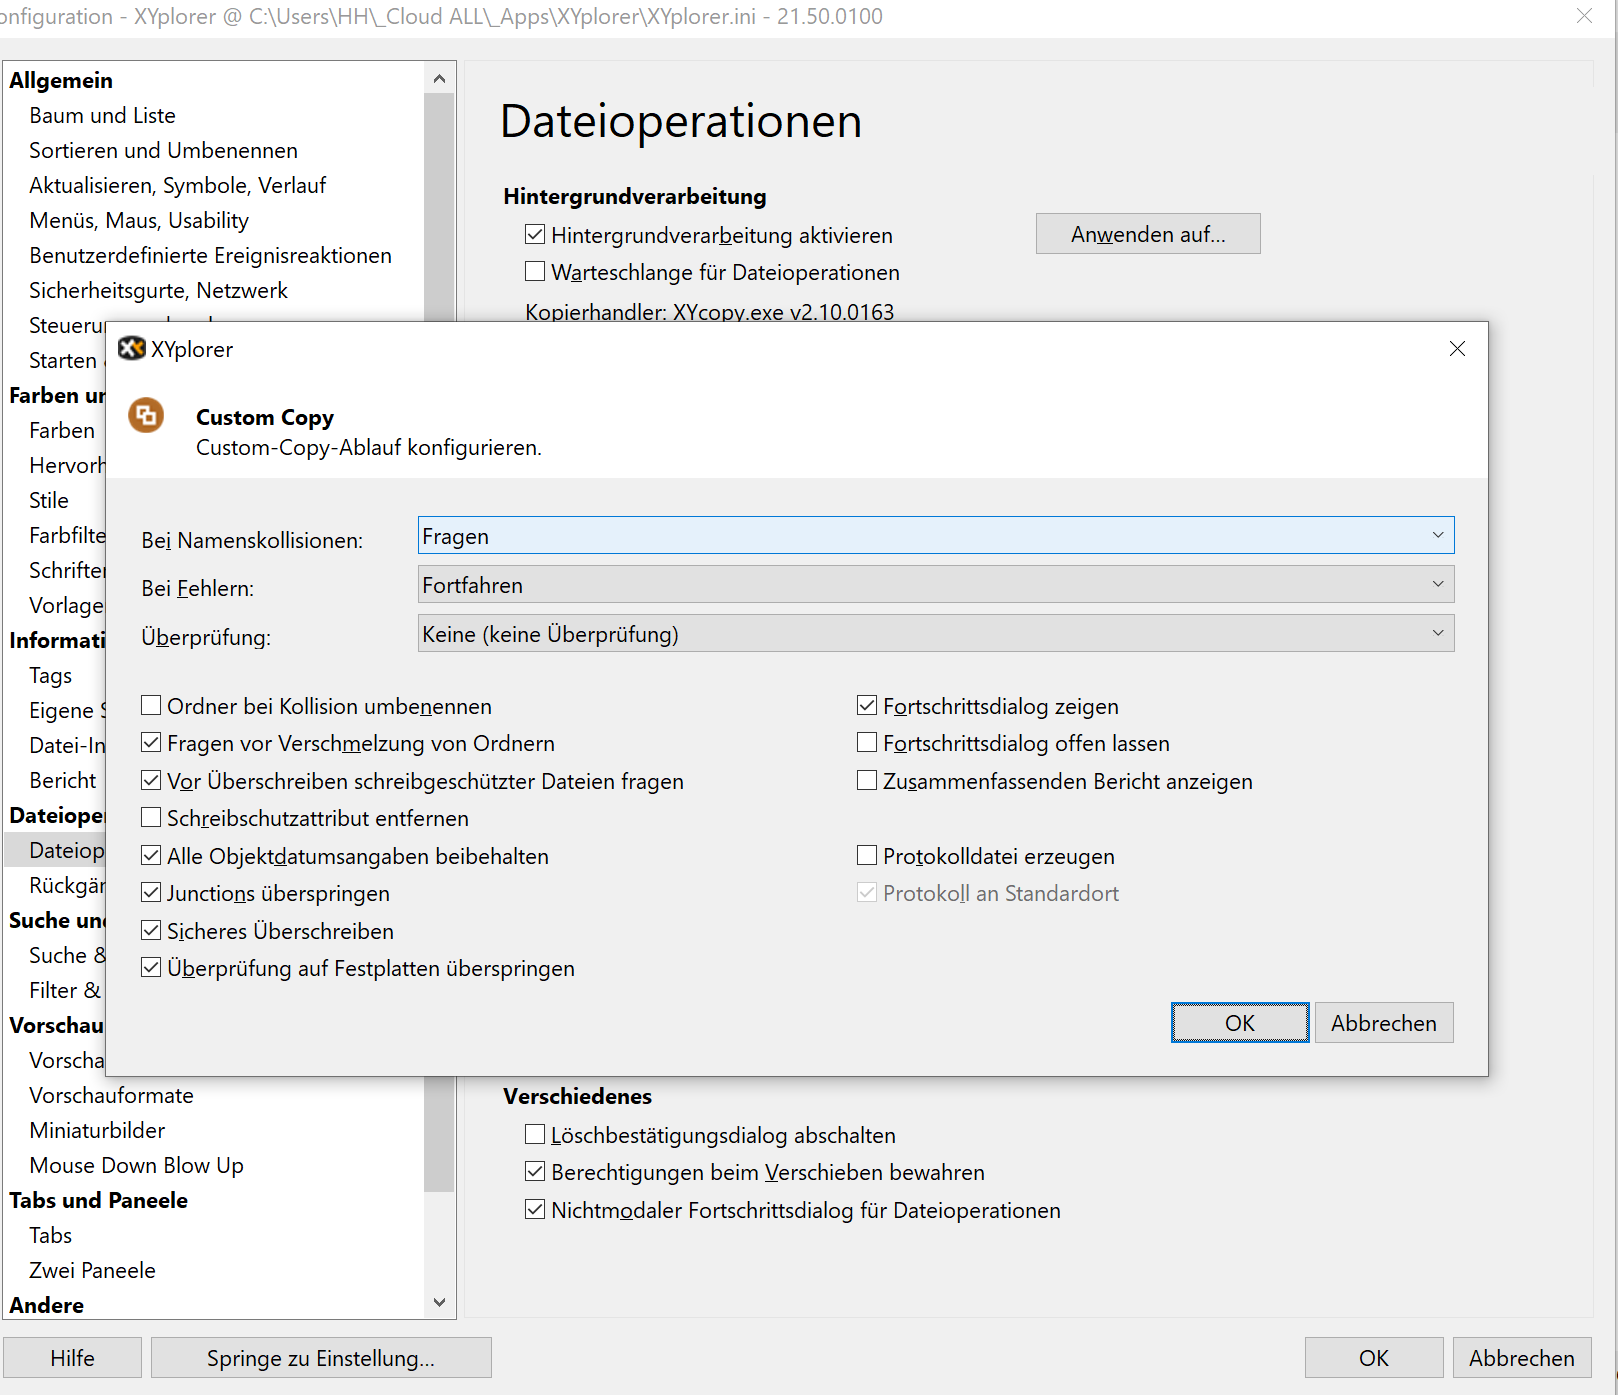Open the 'Bei Namenskollisionen' dropdown
The width and height of the screenshot is (1618, 1395).
click(x=935, y=536)
